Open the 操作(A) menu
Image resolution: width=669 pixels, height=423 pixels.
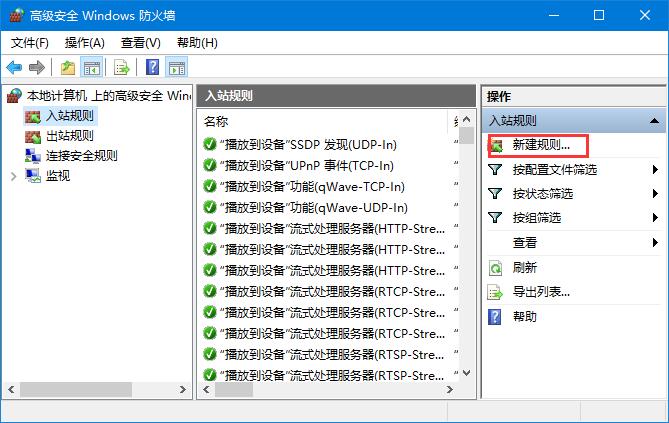(84, 43)
